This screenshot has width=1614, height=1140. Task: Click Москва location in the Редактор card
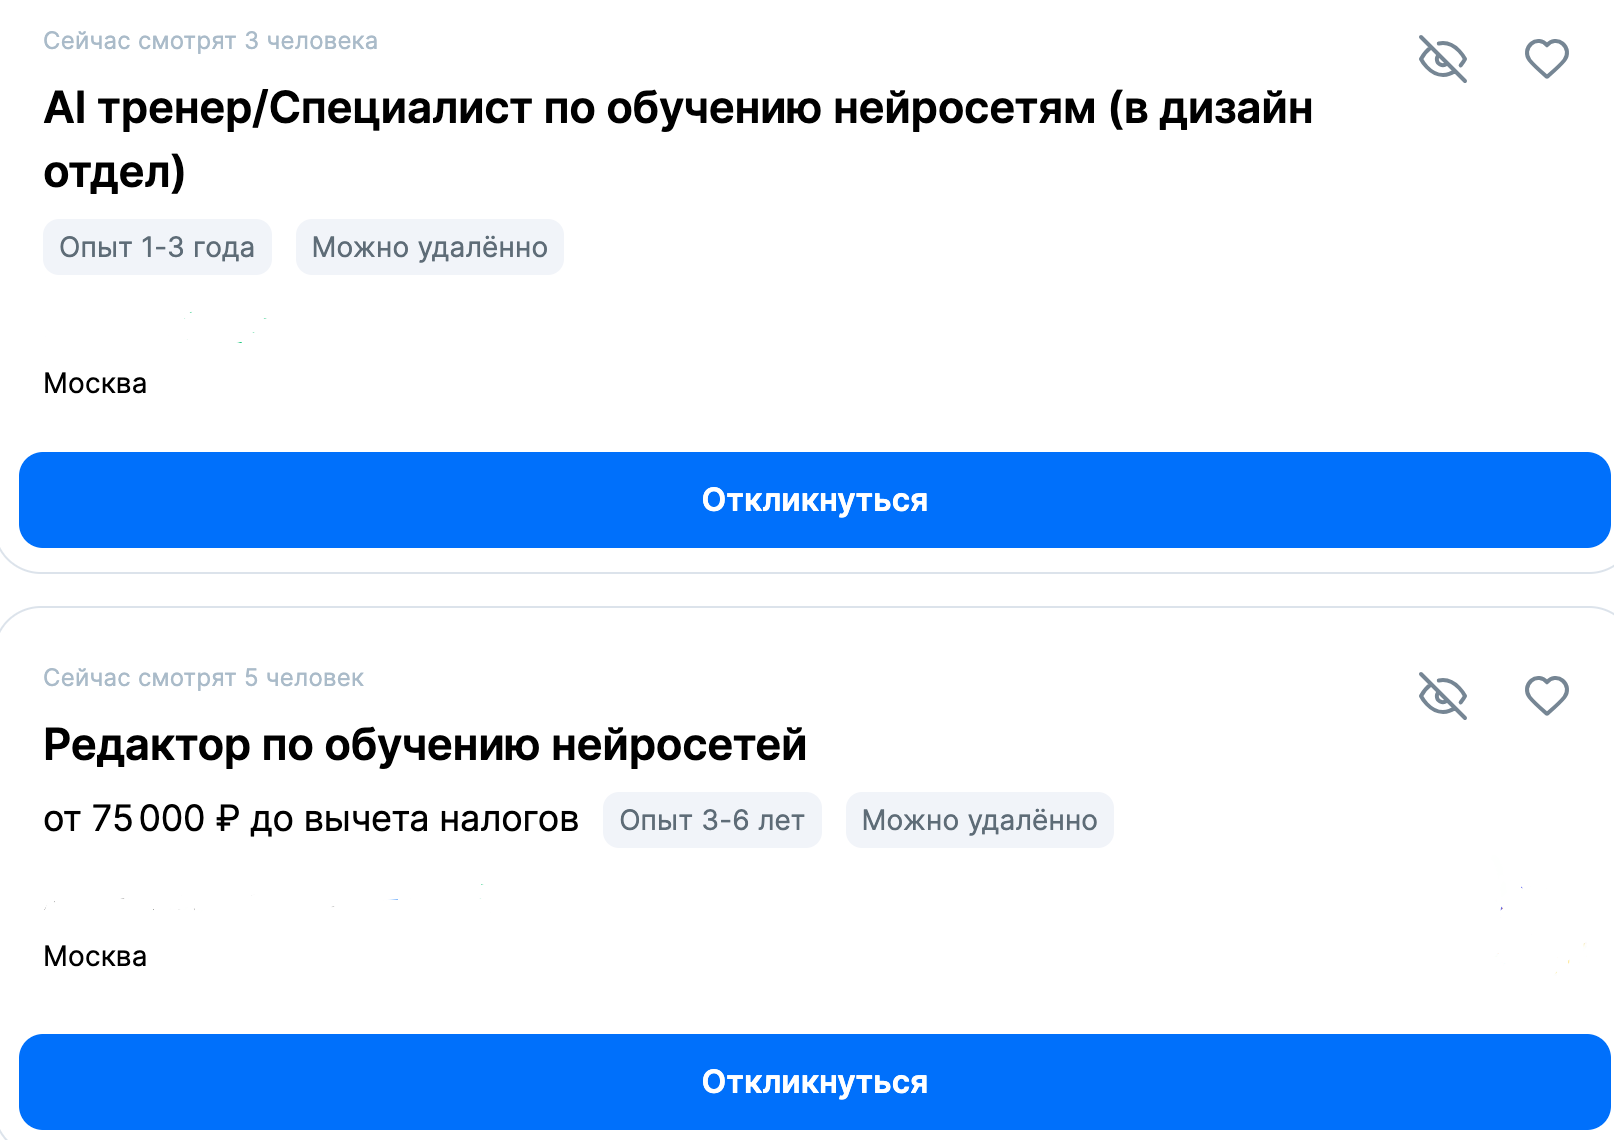(95, 956)
